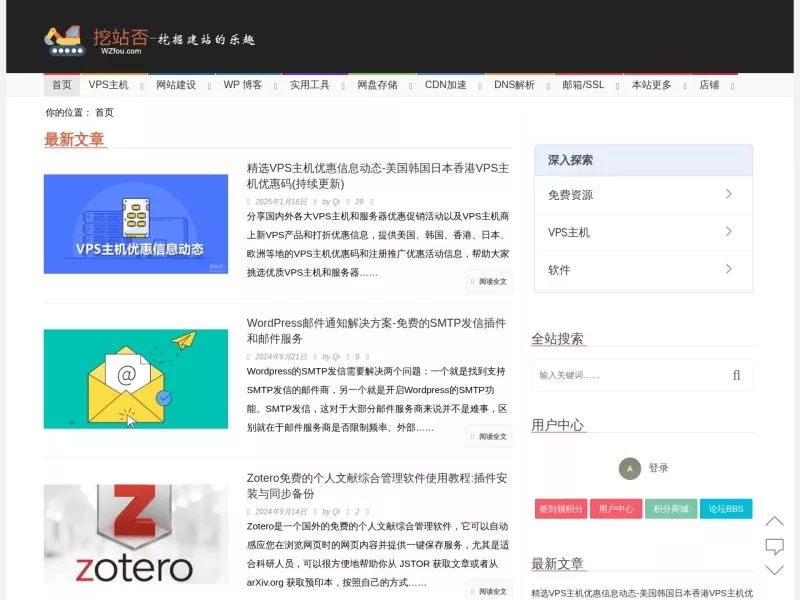Screen dimensions: 800x600
Task: Expand dropdown arrow next to 网盘存储 nav
Action: point(411,86)
